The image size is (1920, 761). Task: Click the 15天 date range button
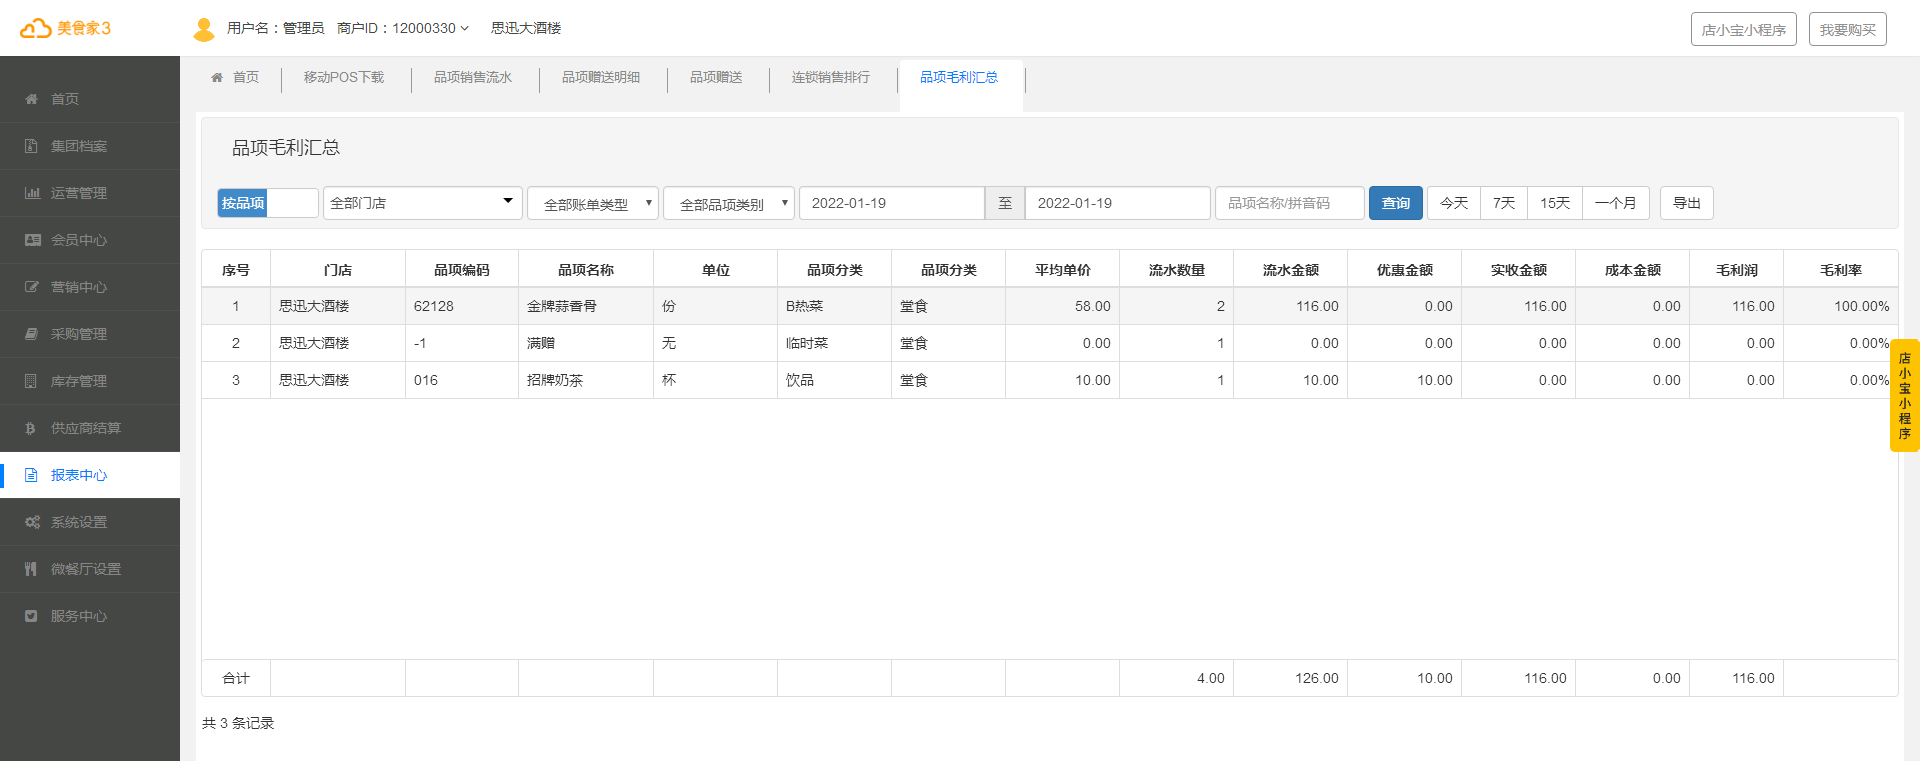pos(1555,203)
